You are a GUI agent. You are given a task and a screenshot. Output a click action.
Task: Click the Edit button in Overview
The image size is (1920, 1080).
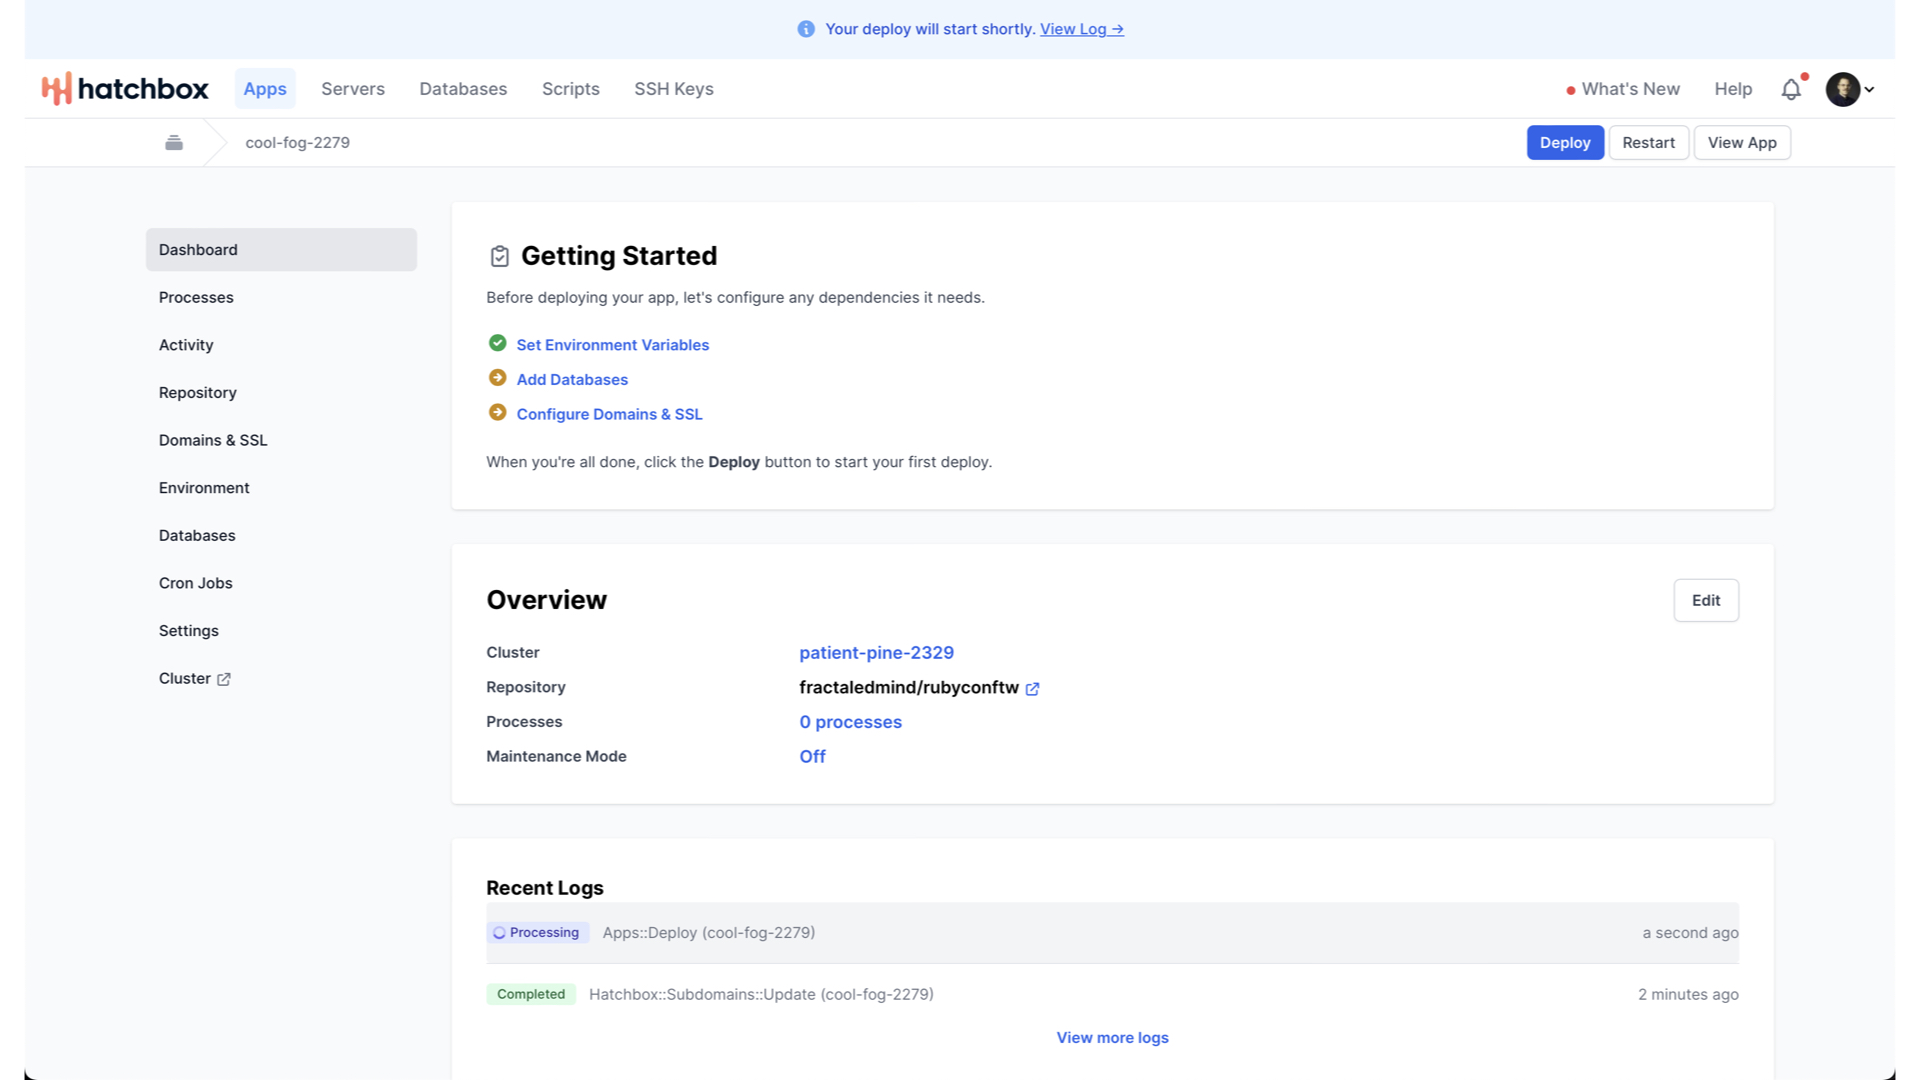1705,601
